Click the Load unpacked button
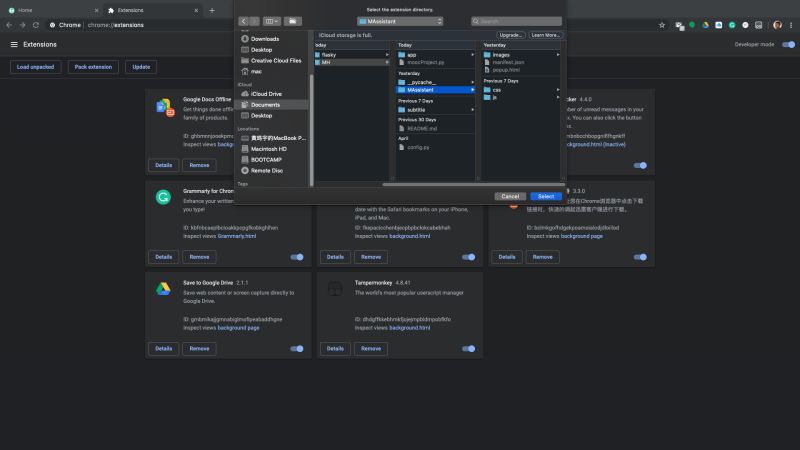 (35, 67)
